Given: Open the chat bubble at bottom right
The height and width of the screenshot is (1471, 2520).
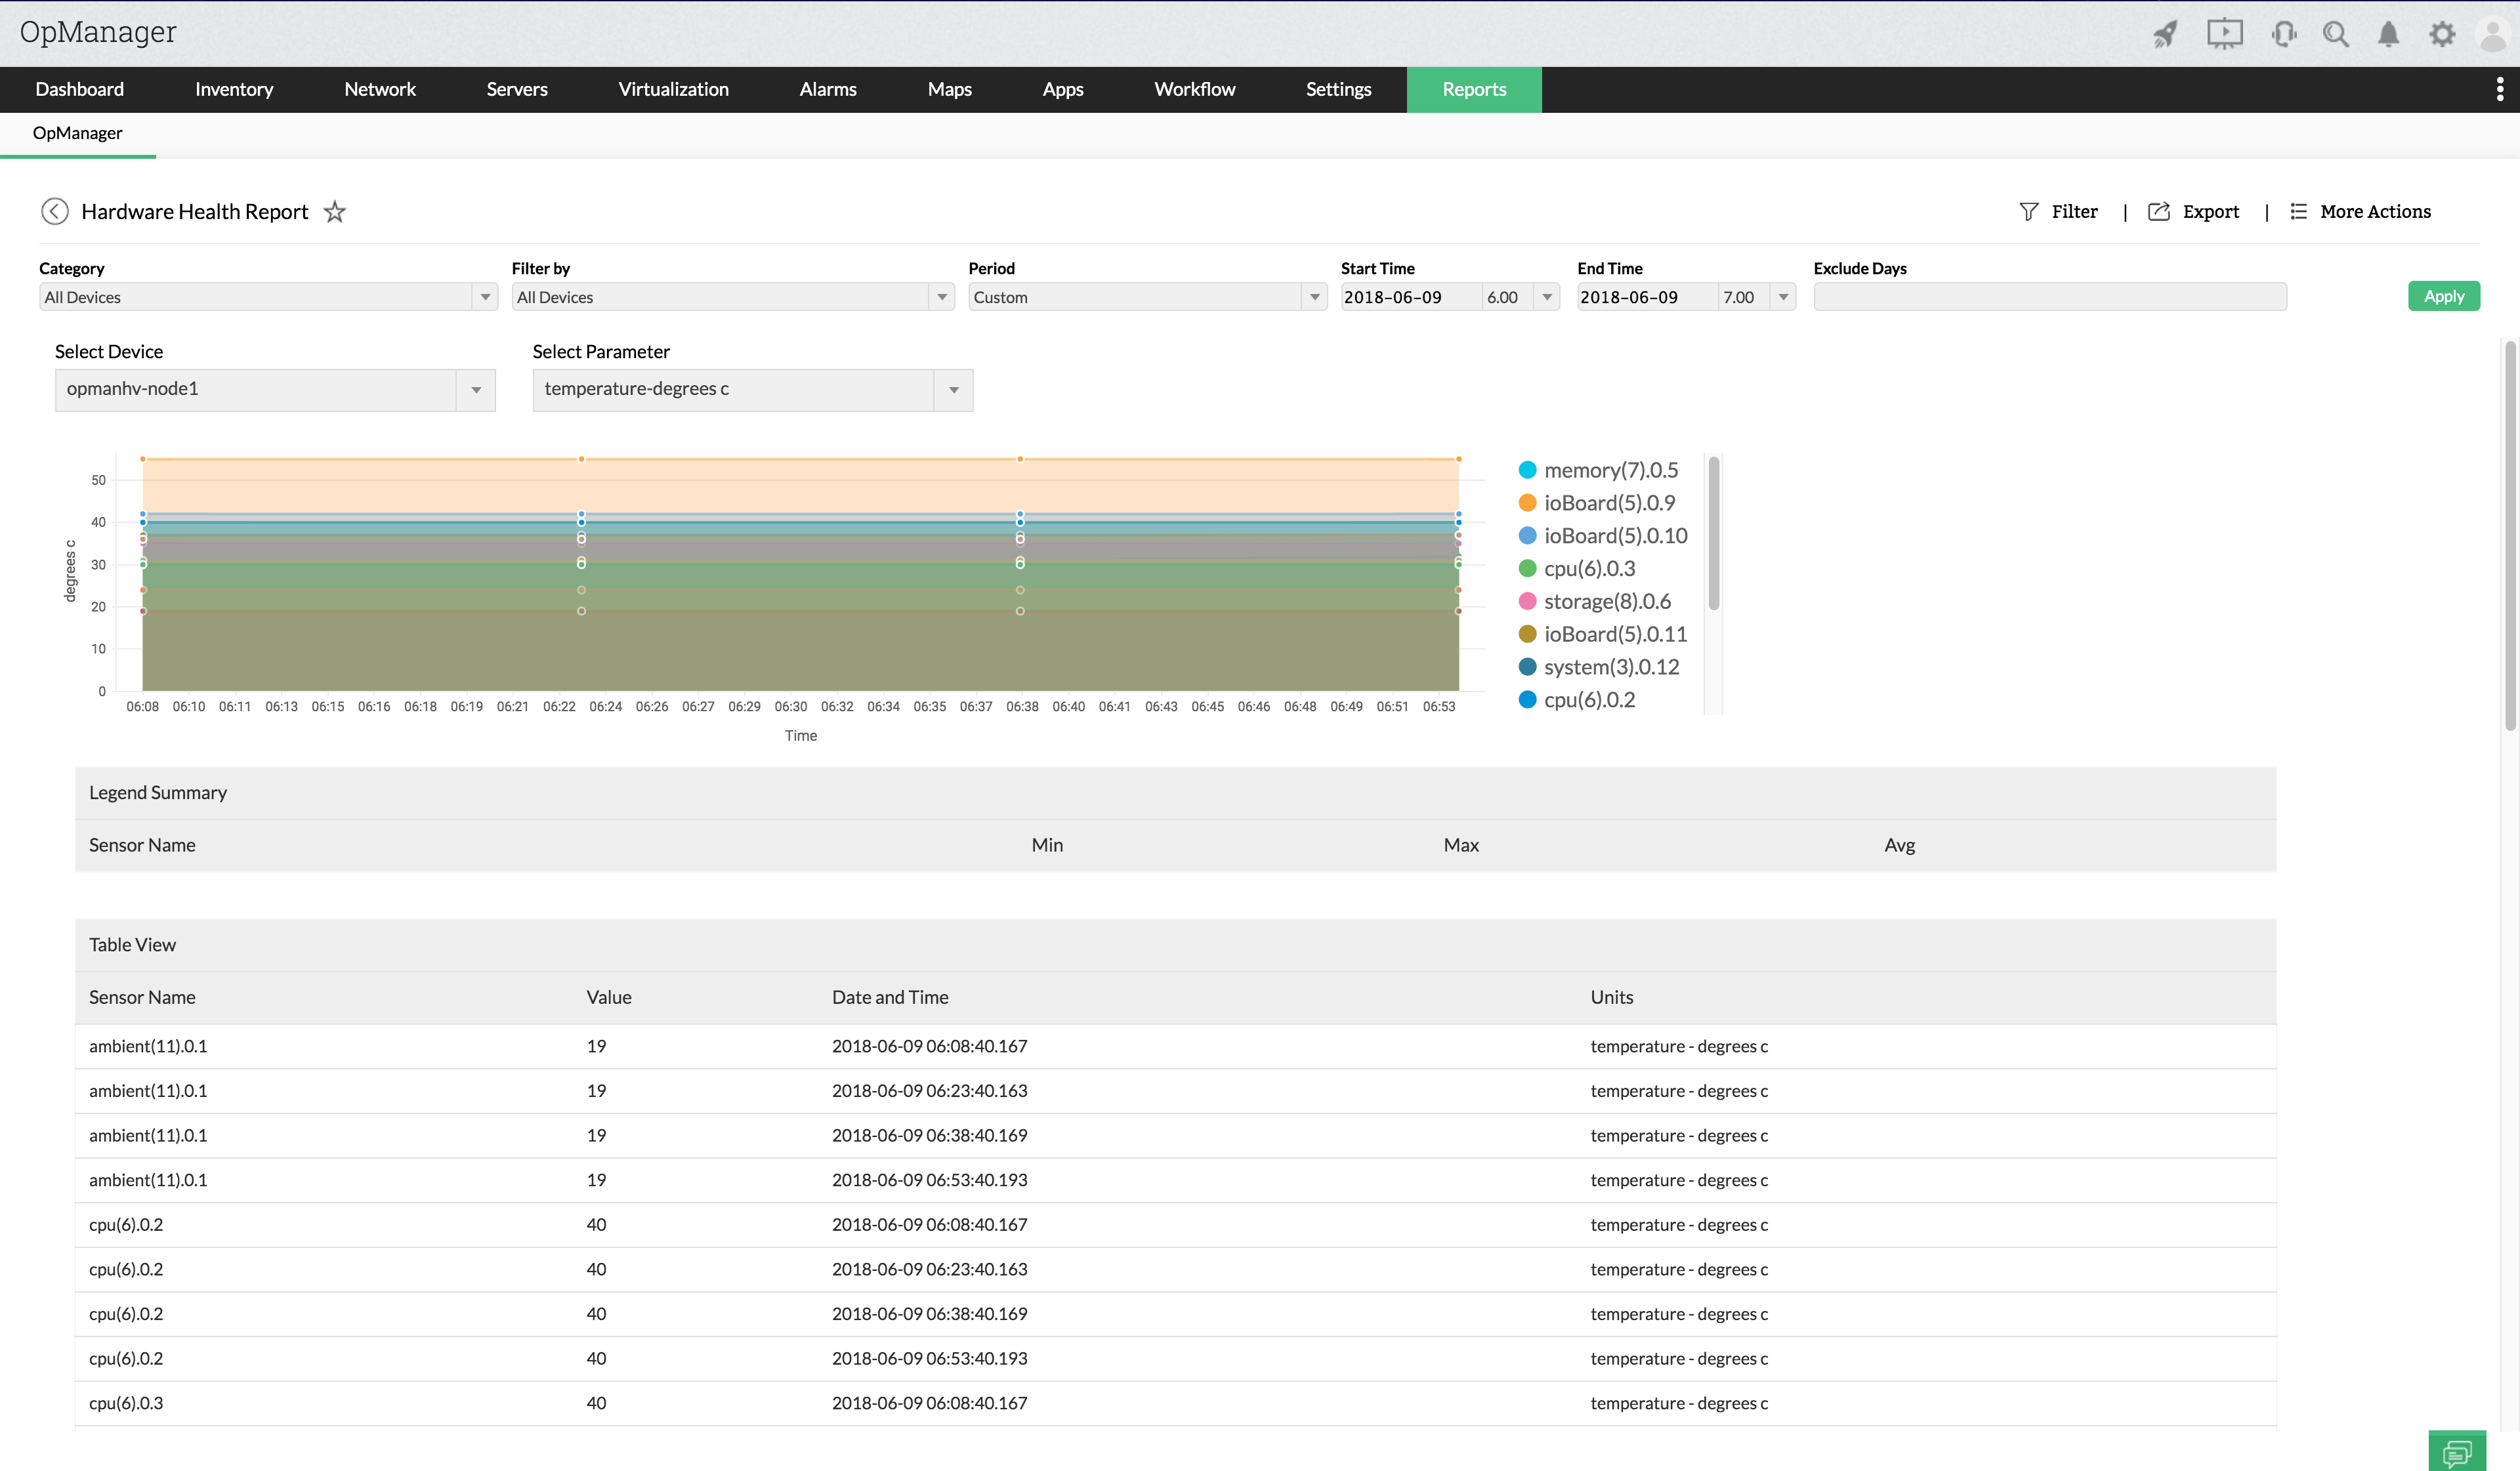Looking at the screenshot, I should 2457,1451.
